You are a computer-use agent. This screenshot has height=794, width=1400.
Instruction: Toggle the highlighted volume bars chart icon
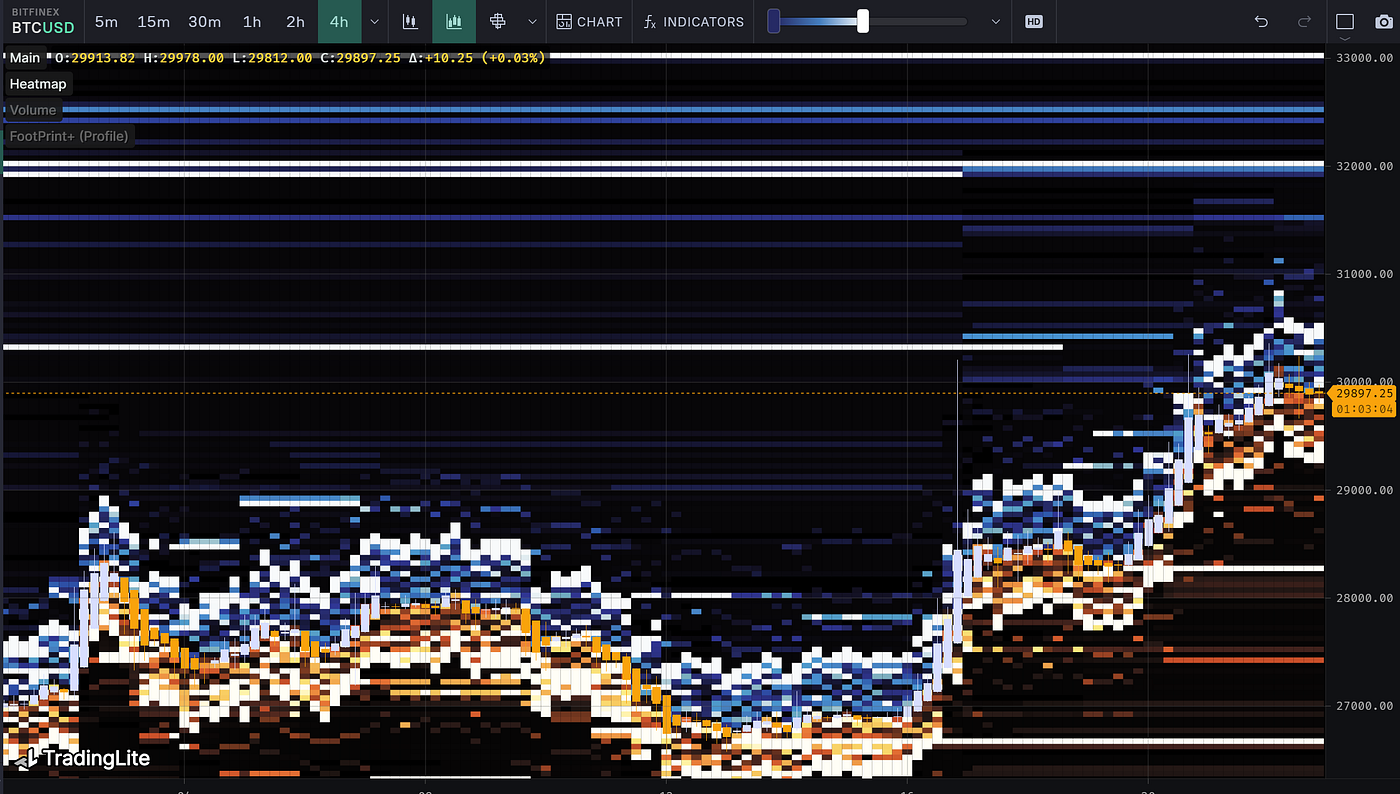pos(454,21)
